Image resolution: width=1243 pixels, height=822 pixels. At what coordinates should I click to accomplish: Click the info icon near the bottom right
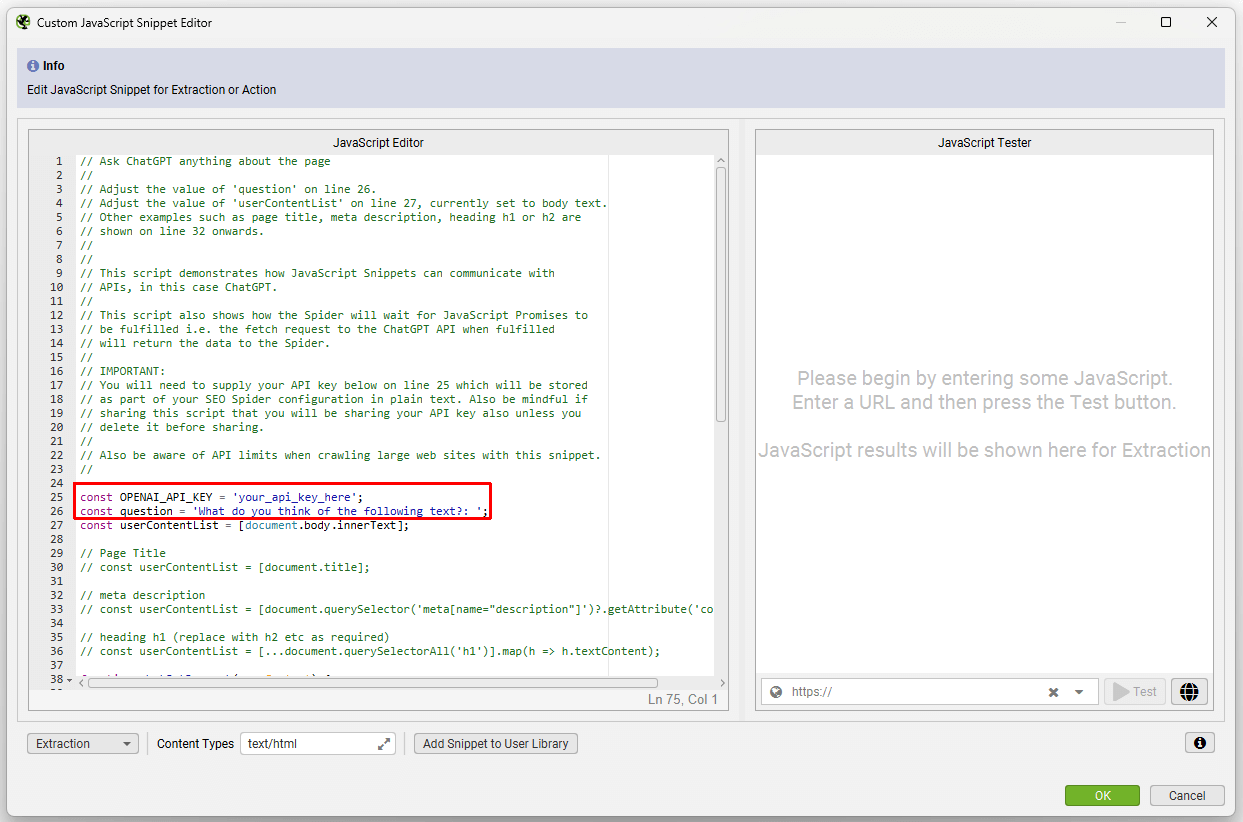[1199, 743]
